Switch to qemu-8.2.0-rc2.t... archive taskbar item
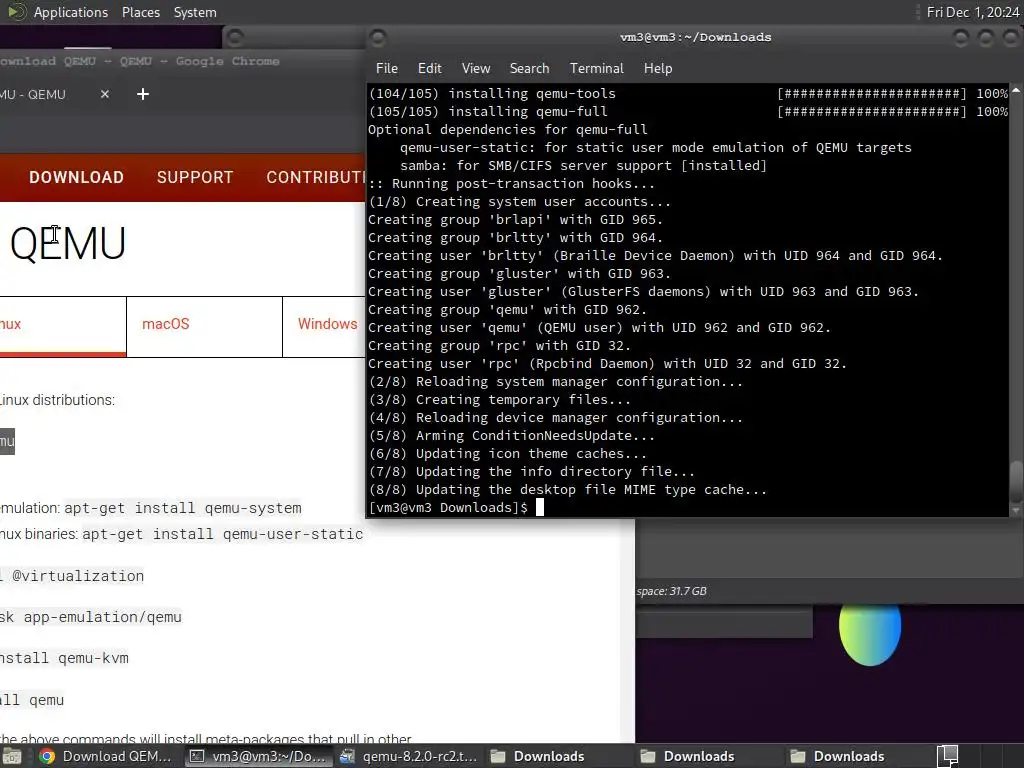The image size is (1024, 768). pos(408,756)
